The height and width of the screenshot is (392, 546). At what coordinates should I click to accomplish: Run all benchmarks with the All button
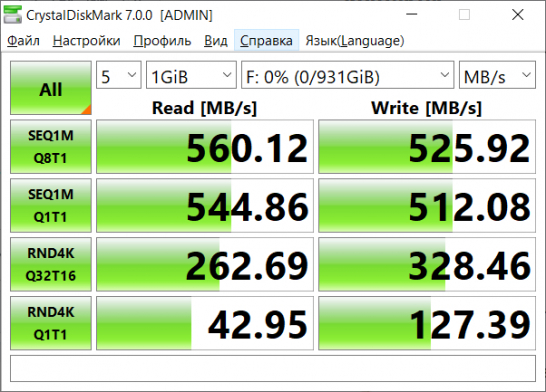51,88
